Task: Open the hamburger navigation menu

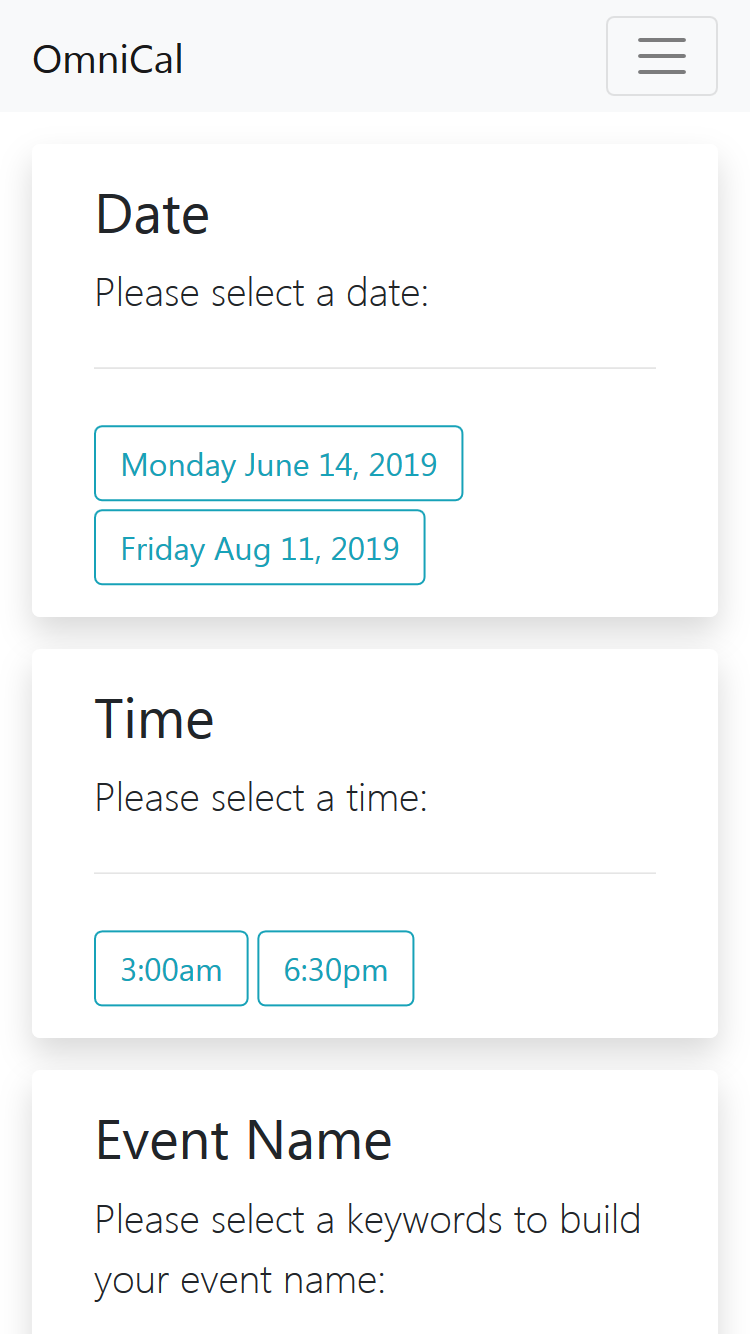Action: tap(662, 56)
